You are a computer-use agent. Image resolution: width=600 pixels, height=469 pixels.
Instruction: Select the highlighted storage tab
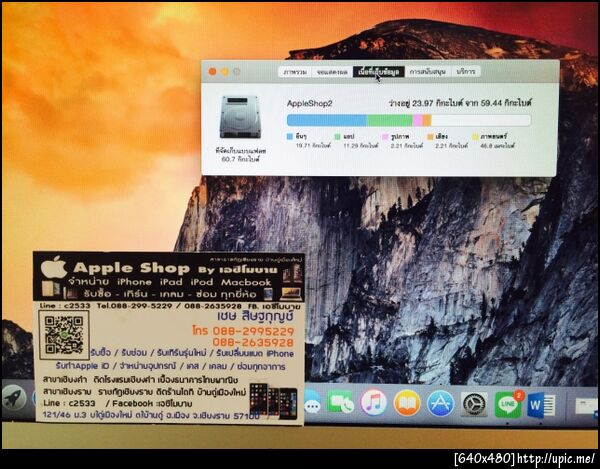(378, 72)
